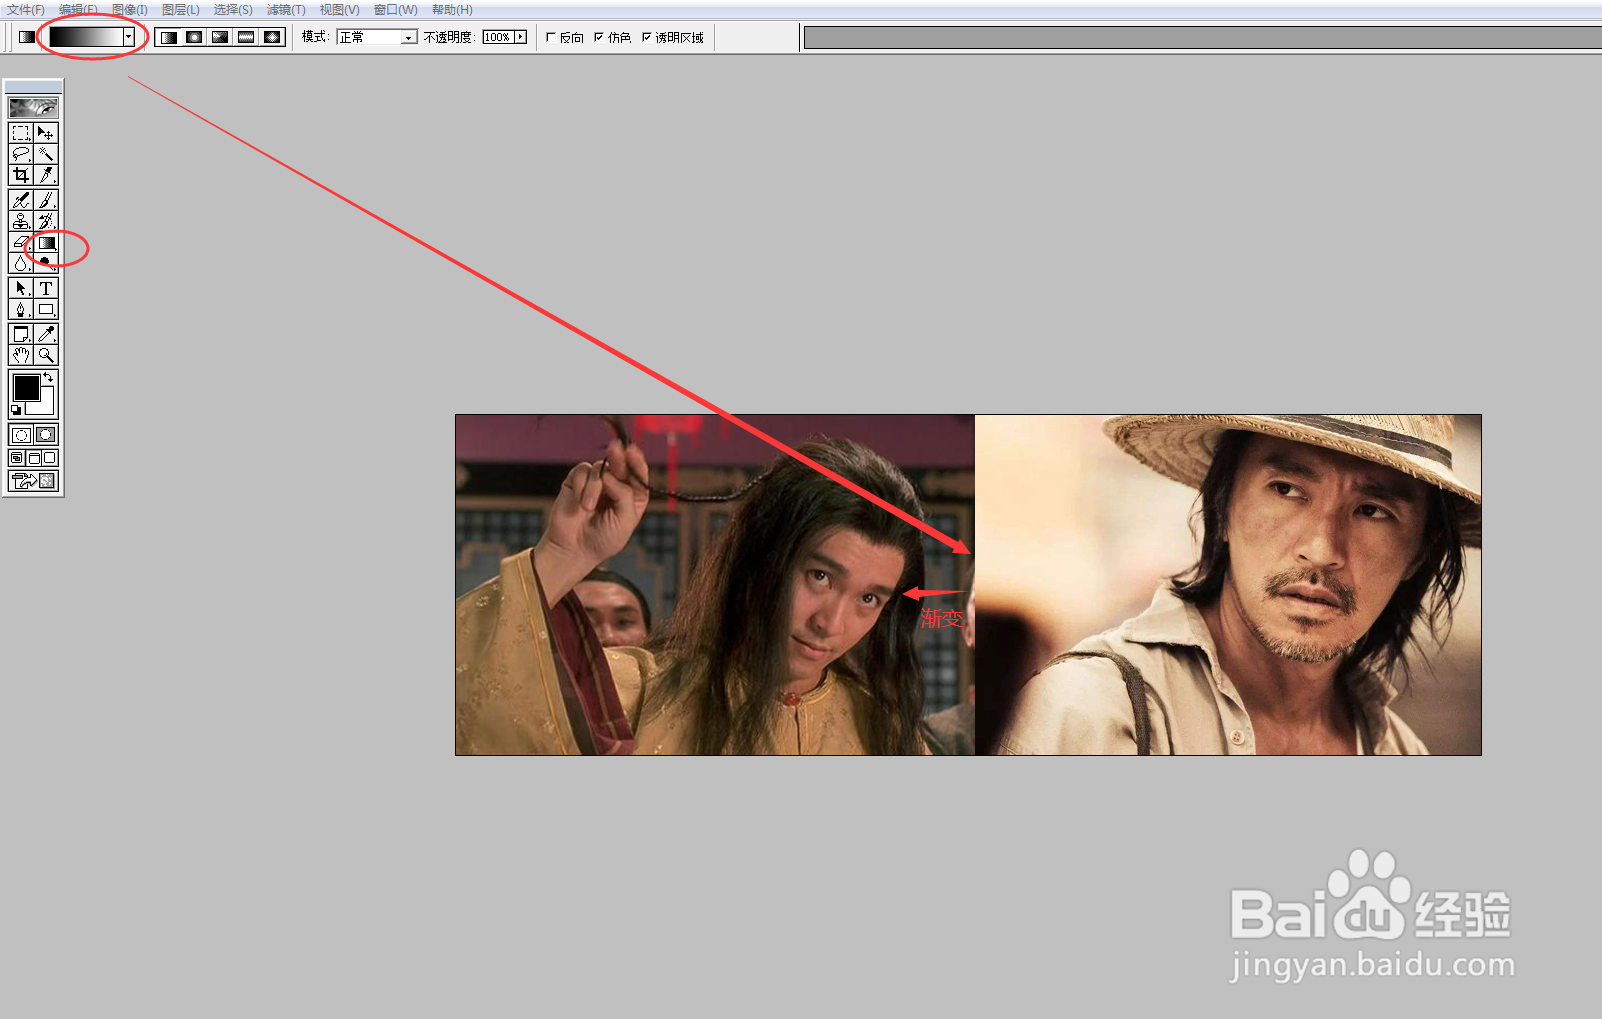Open the 视图(V) menu
This screenshot has height=1019, width=1602.
(339, 10)
